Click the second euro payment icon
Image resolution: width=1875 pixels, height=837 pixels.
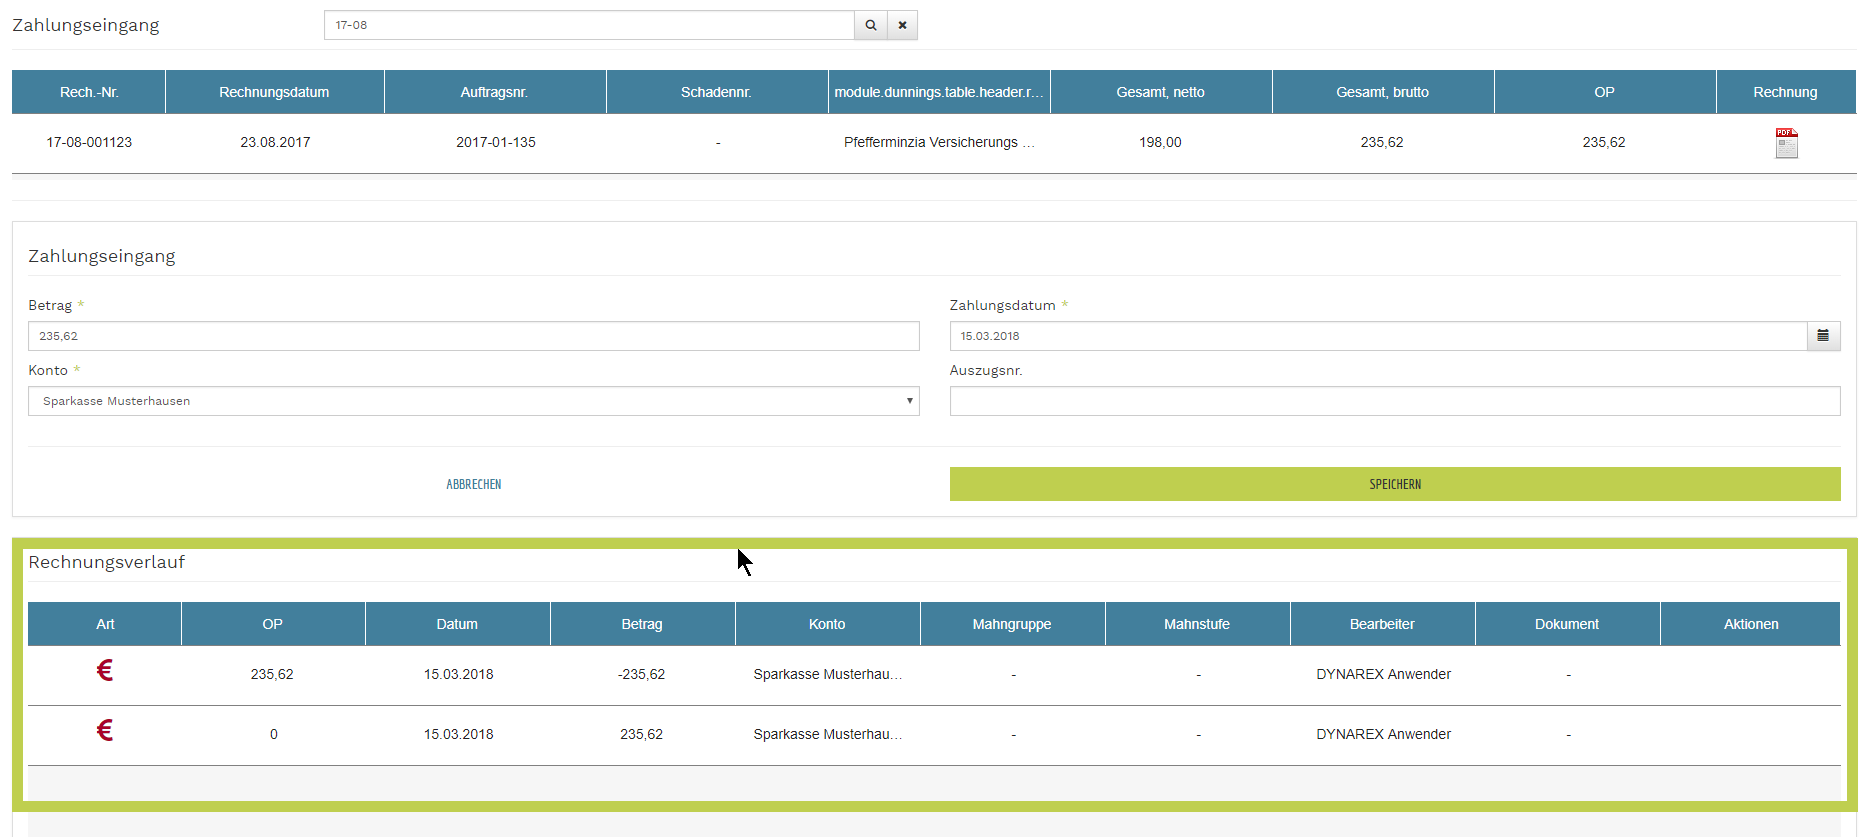click(105, 731)
